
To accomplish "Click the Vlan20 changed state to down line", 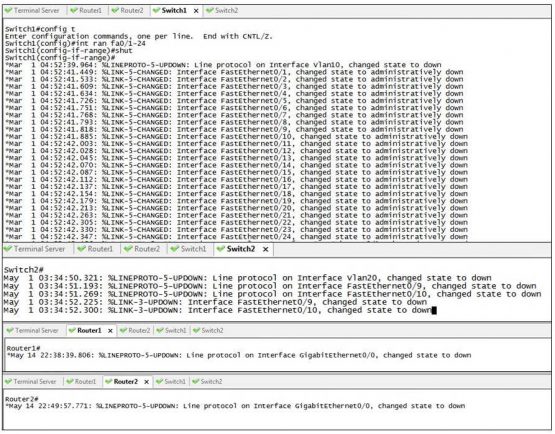I will tap(247, 278).
